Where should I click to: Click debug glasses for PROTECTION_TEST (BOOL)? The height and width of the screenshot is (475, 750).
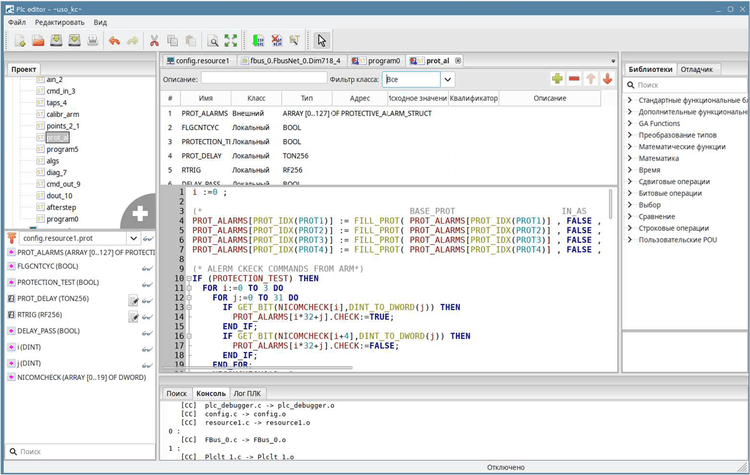pyautogui.click(x=147, y=285)
